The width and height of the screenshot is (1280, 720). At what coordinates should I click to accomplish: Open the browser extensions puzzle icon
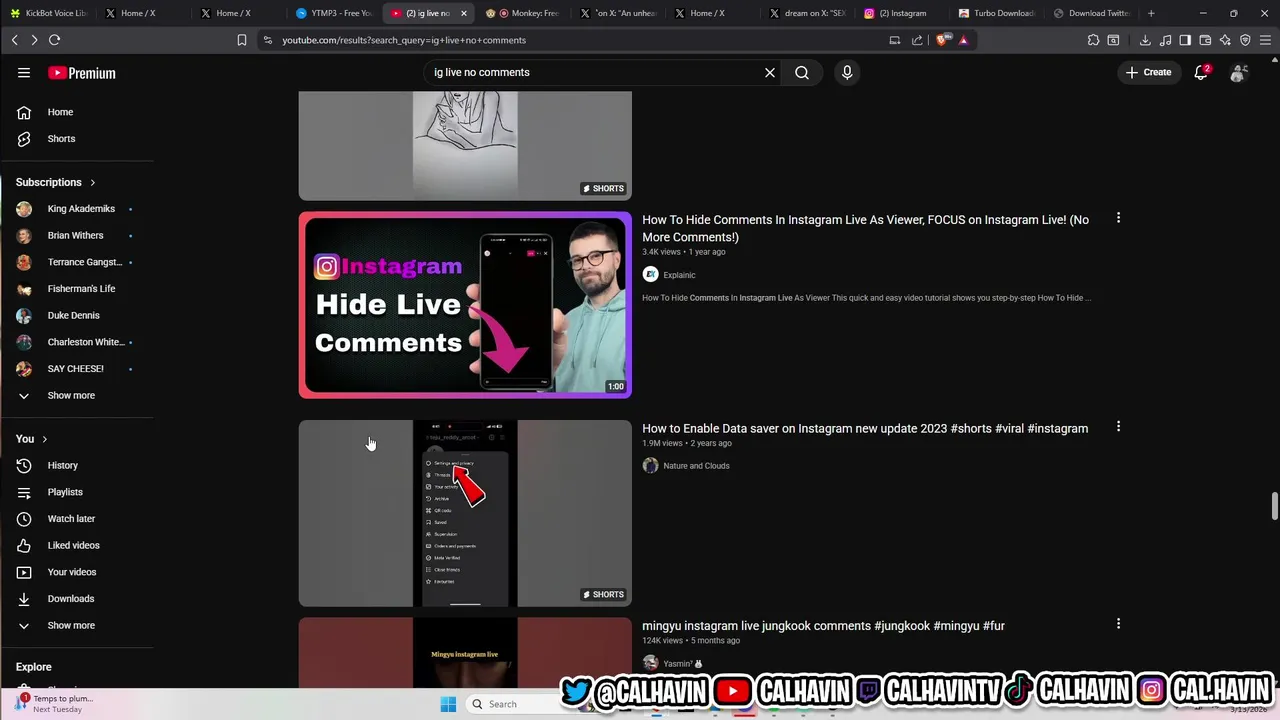point(1093,40)
